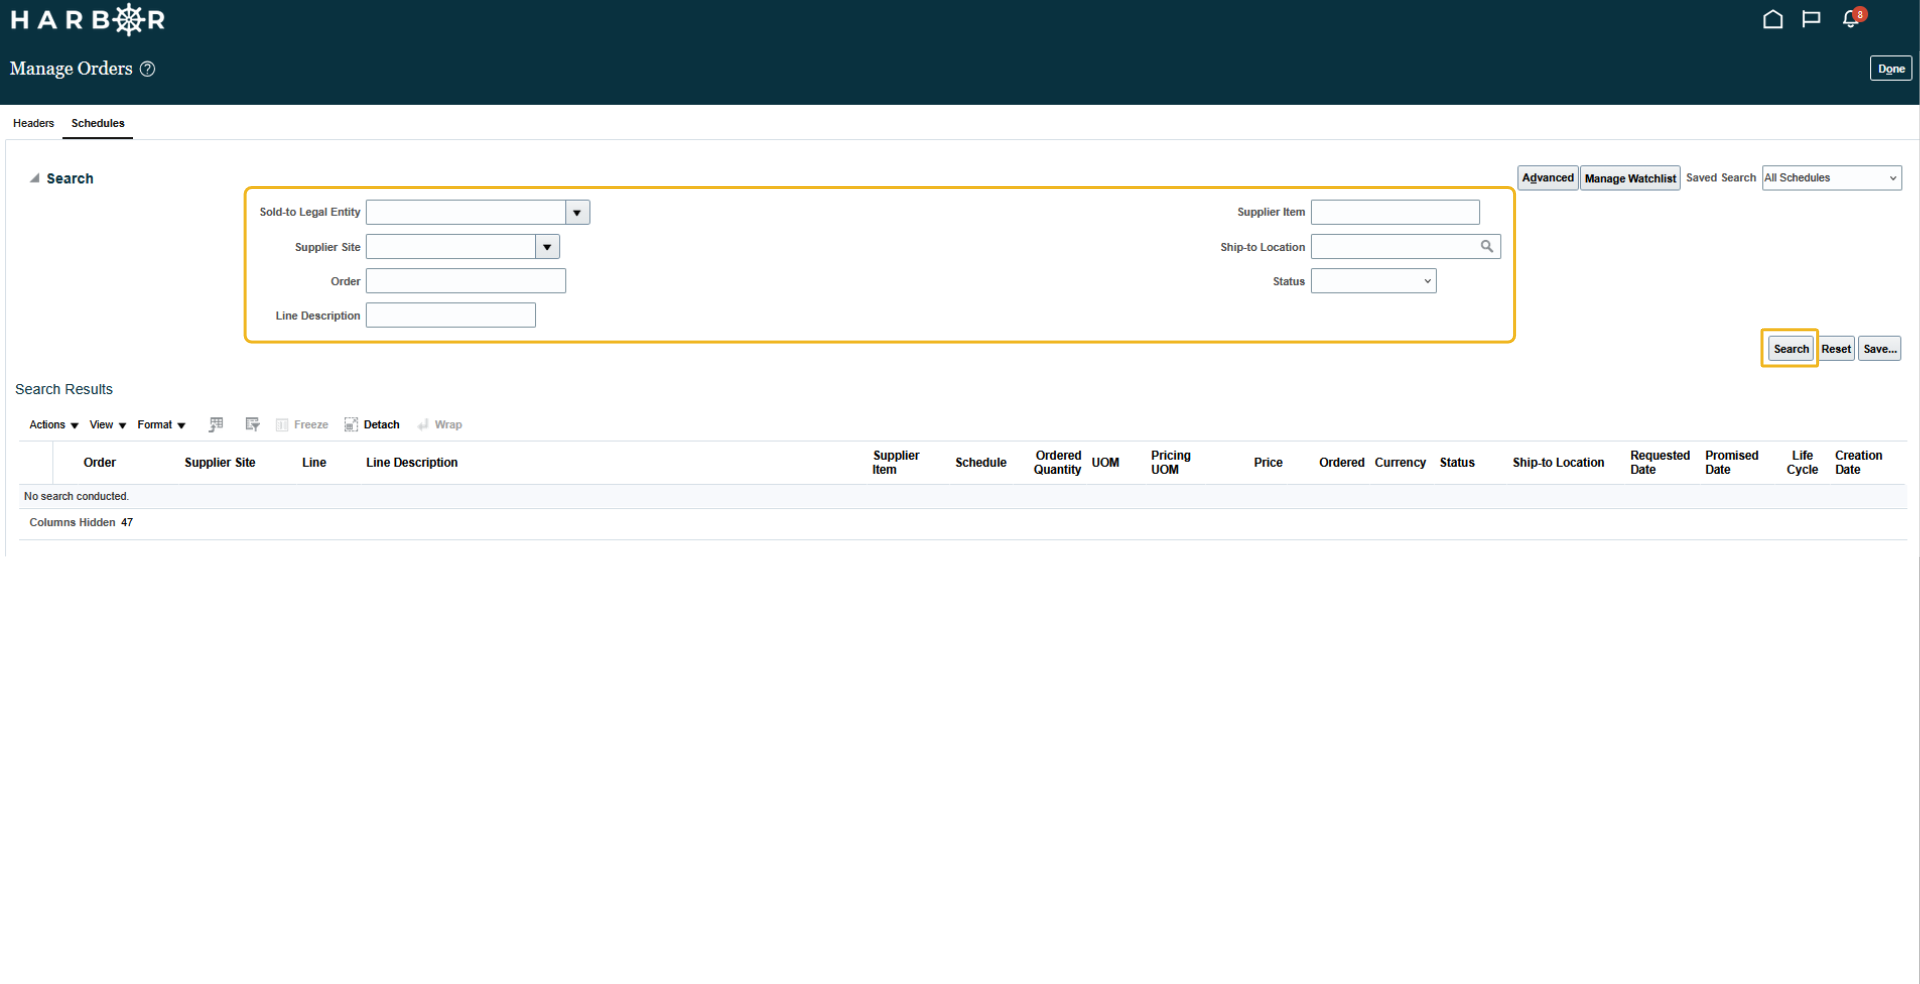
Task: Click the Reset button
Action: coord(1836,349)
